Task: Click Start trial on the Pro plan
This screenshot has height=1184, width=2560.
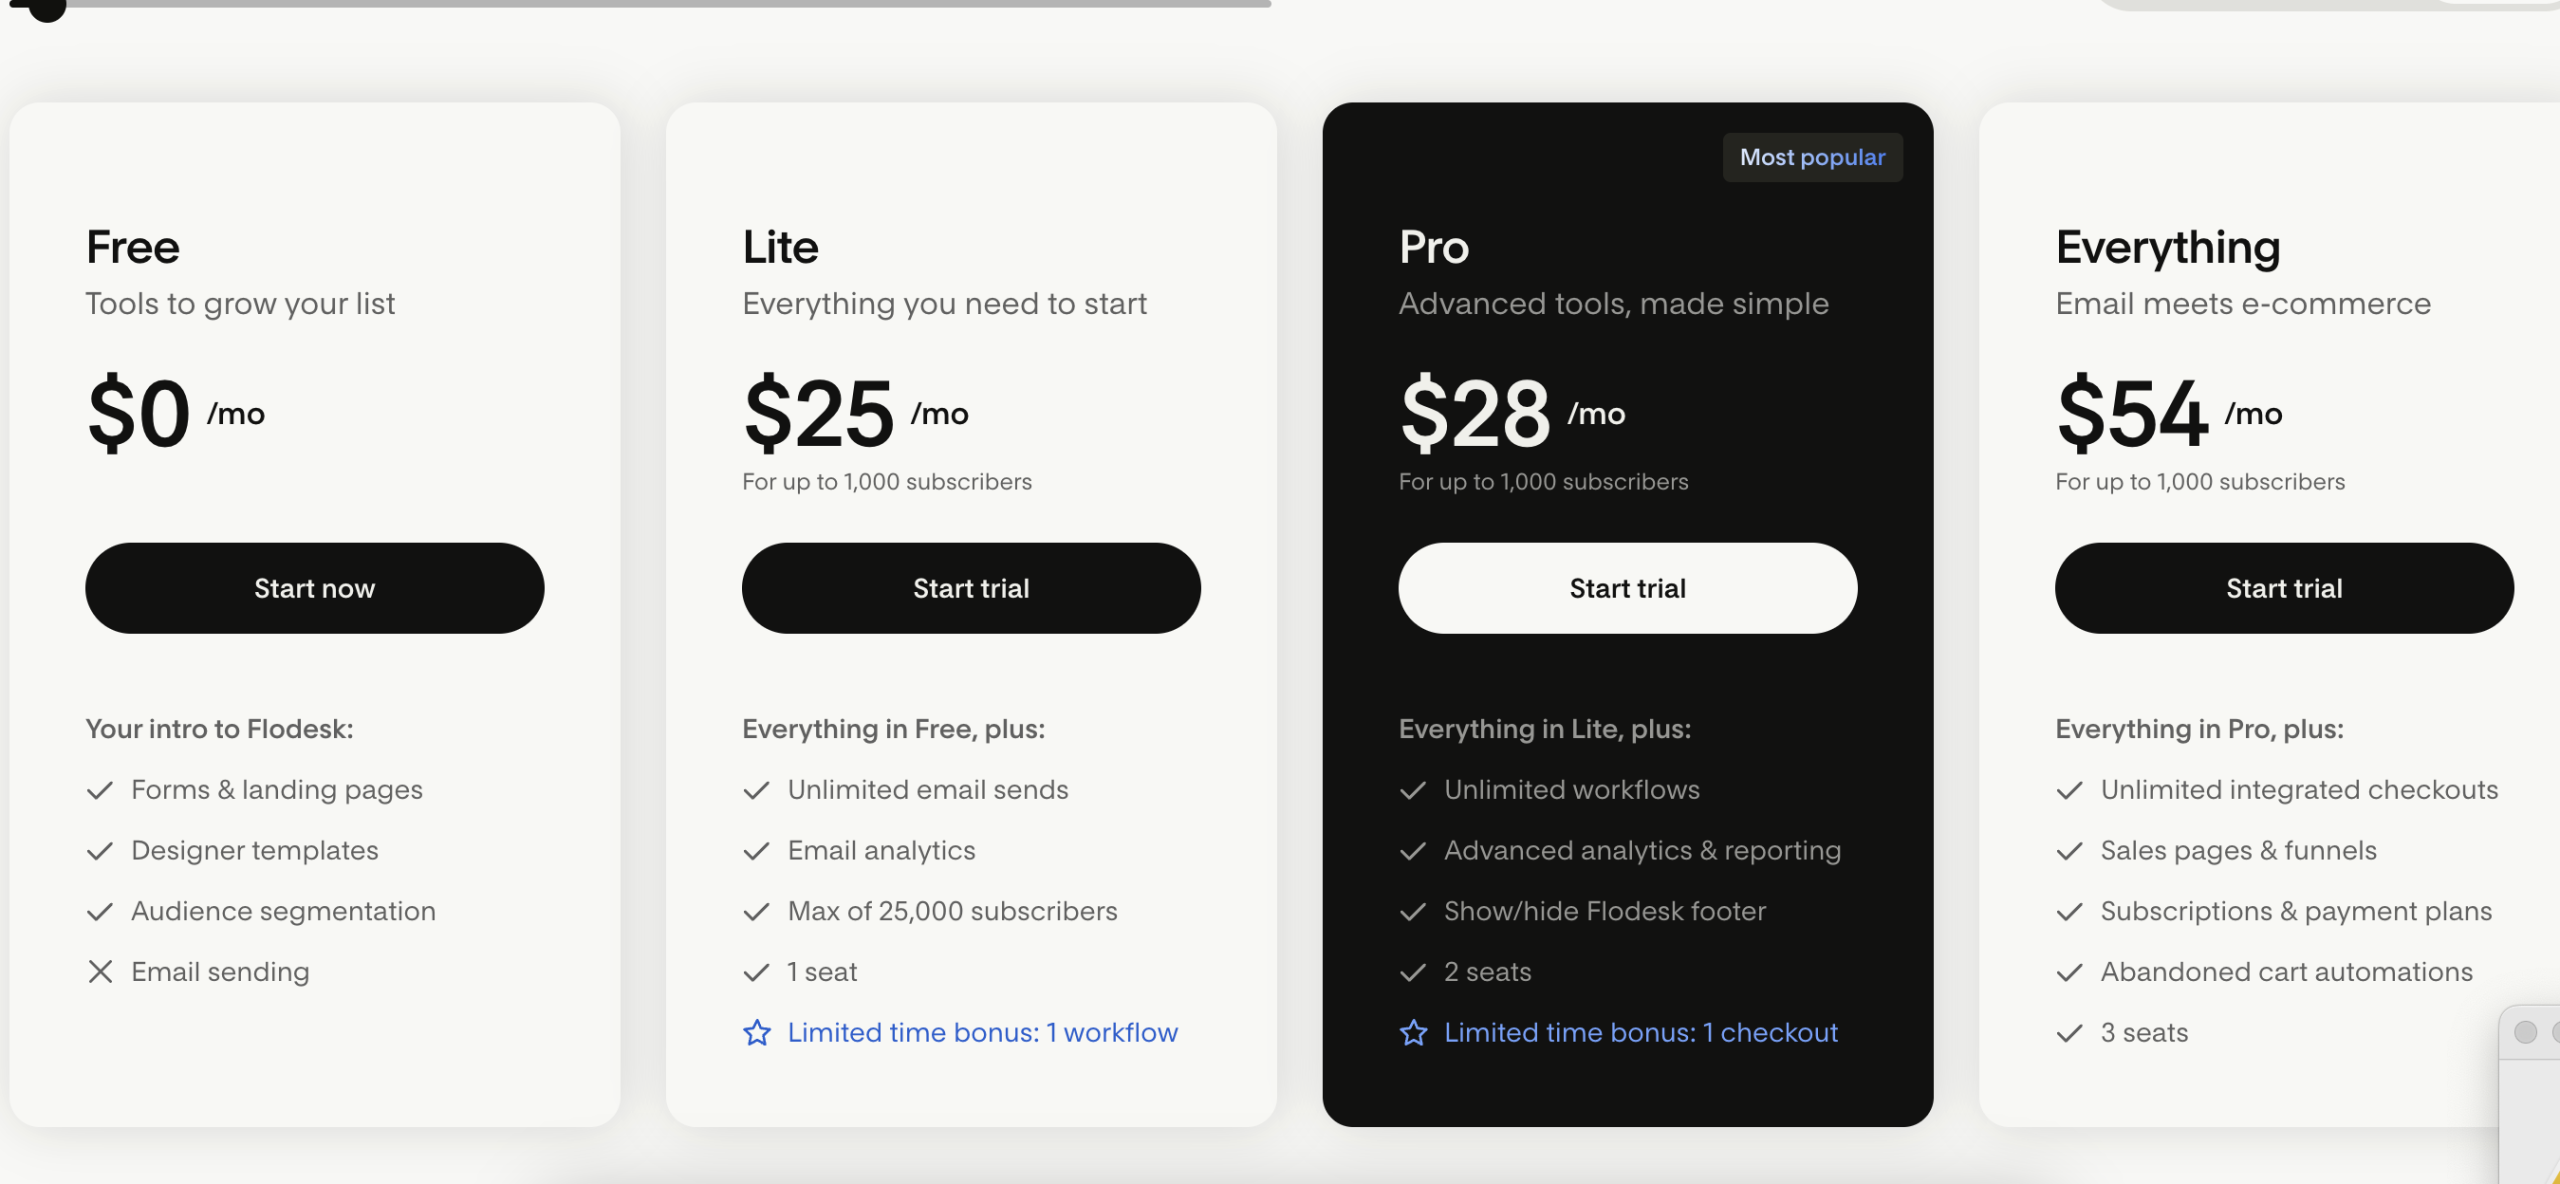Action: tap(1627, 588)
